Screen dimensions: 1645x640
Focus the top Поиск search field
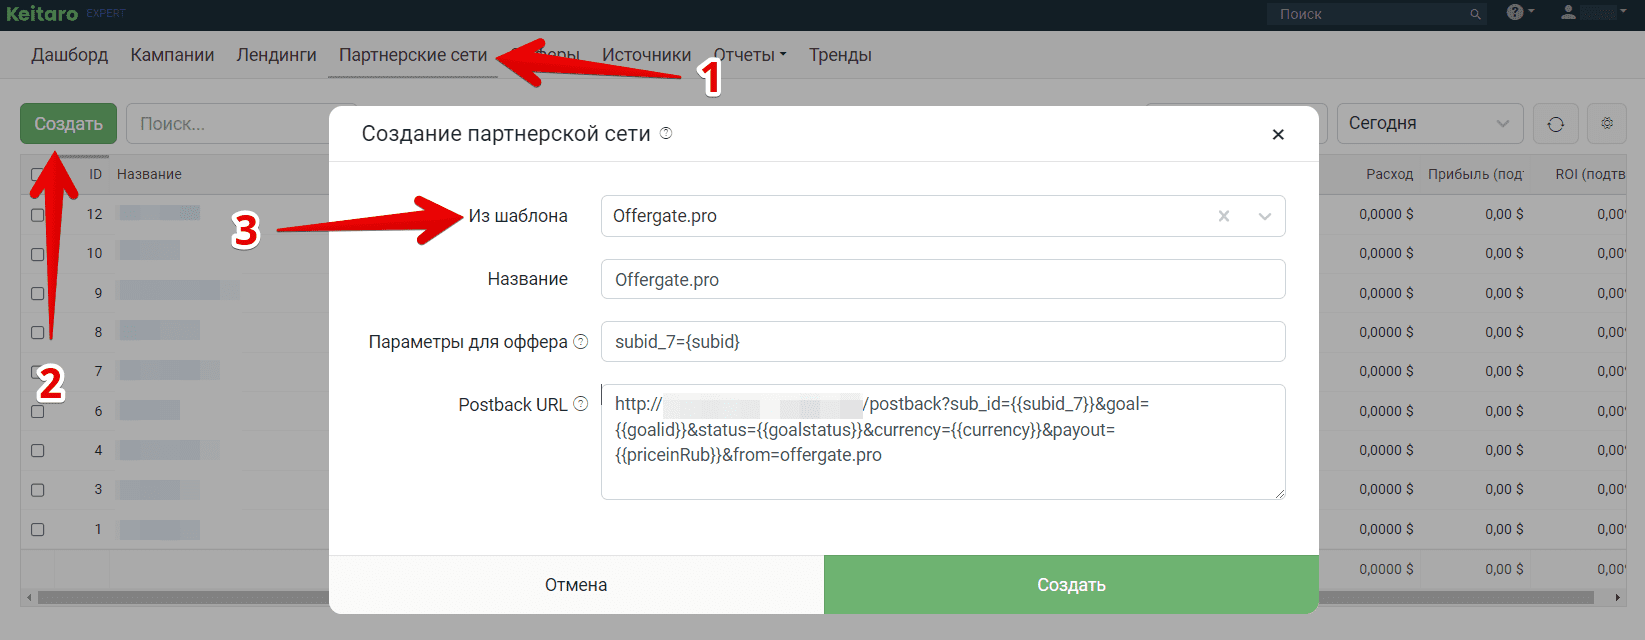pyautogui.click(x=1375, y=14)
